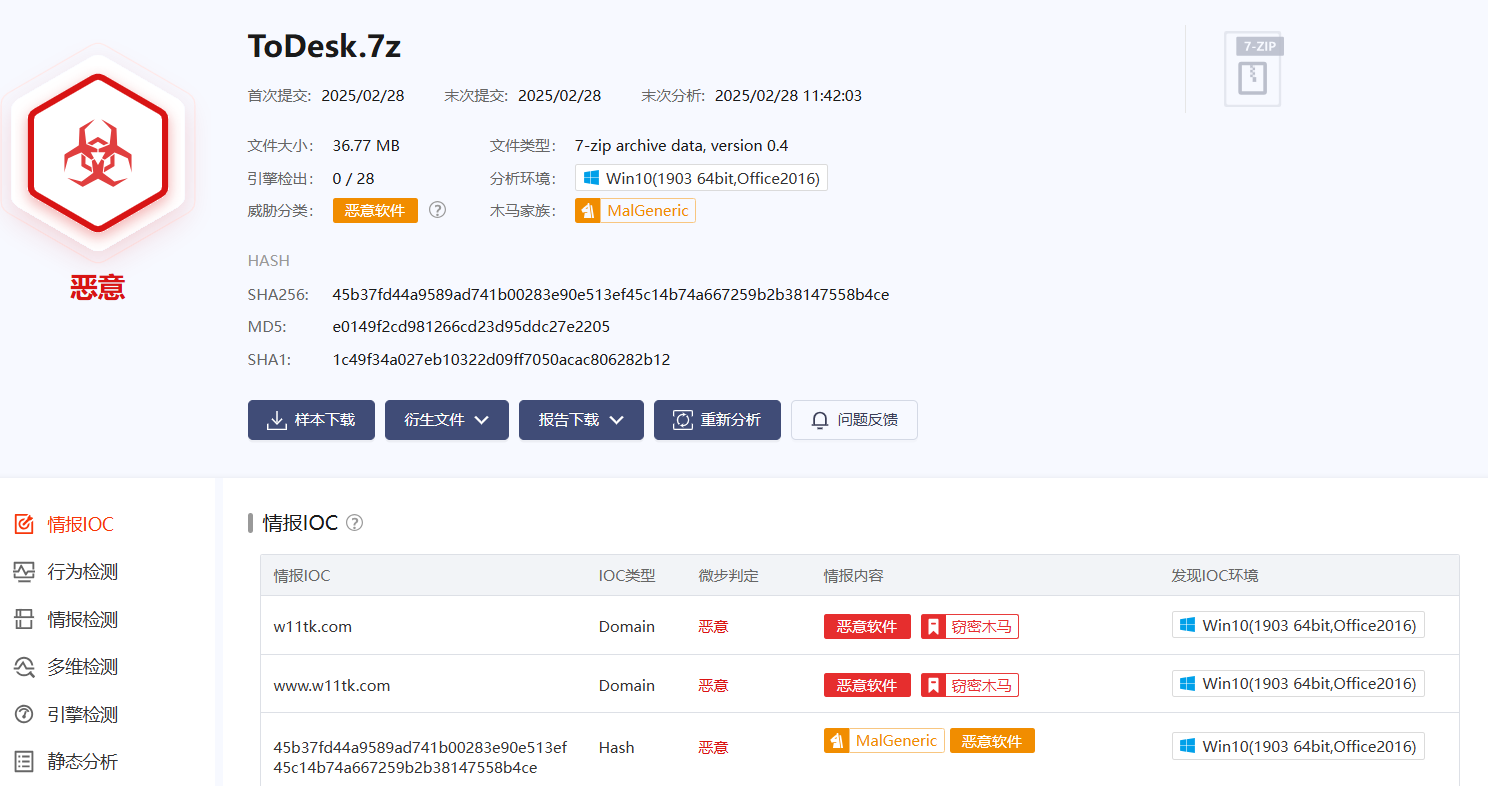Click the Windows logo in 分析环境 tag

click(x=591, y=178)
